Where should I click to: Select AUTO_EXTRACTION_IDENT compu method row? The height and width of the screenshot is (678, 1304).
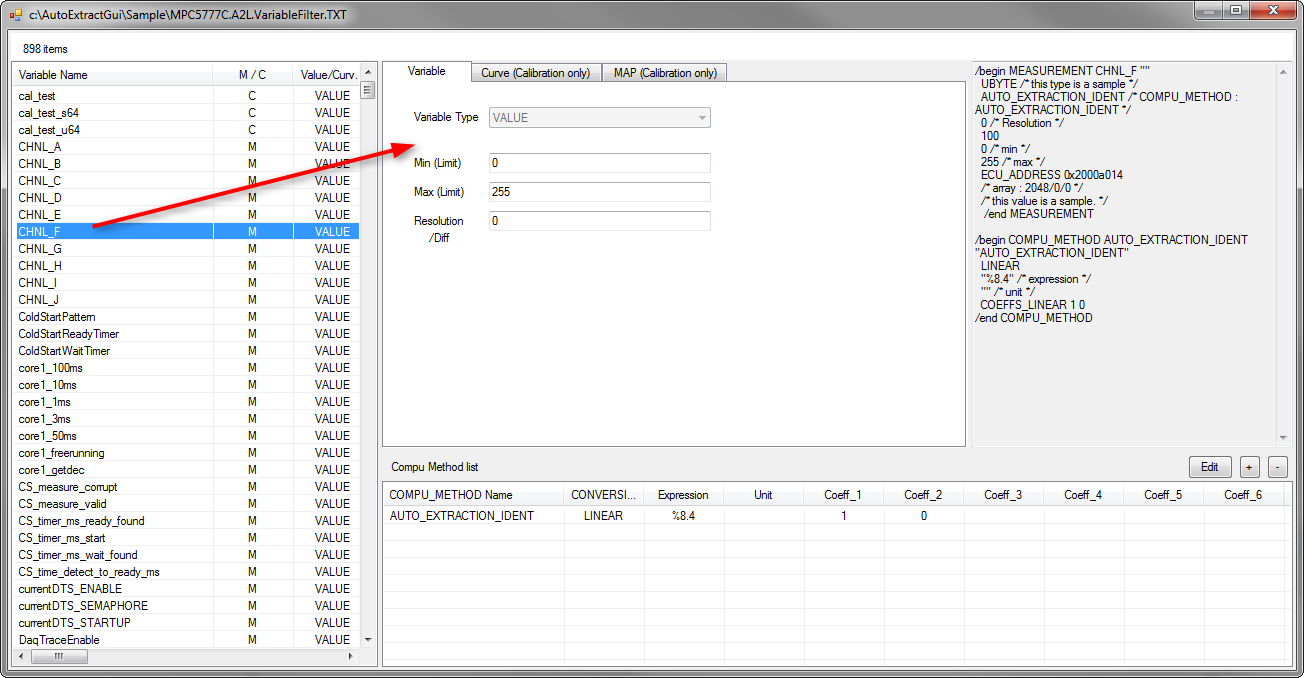pos(834,516)
